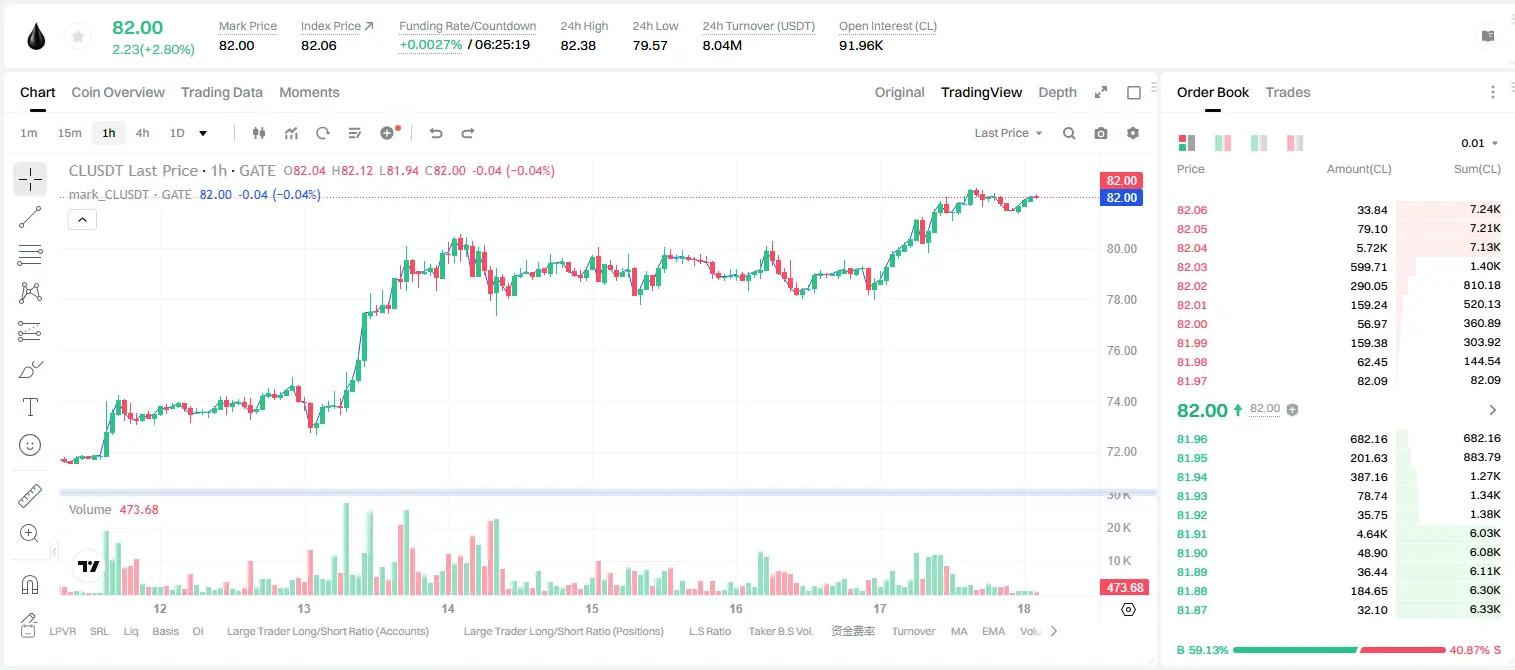
Task: Open the Last Price dropdown
Action: click(x=1008, y=133)
